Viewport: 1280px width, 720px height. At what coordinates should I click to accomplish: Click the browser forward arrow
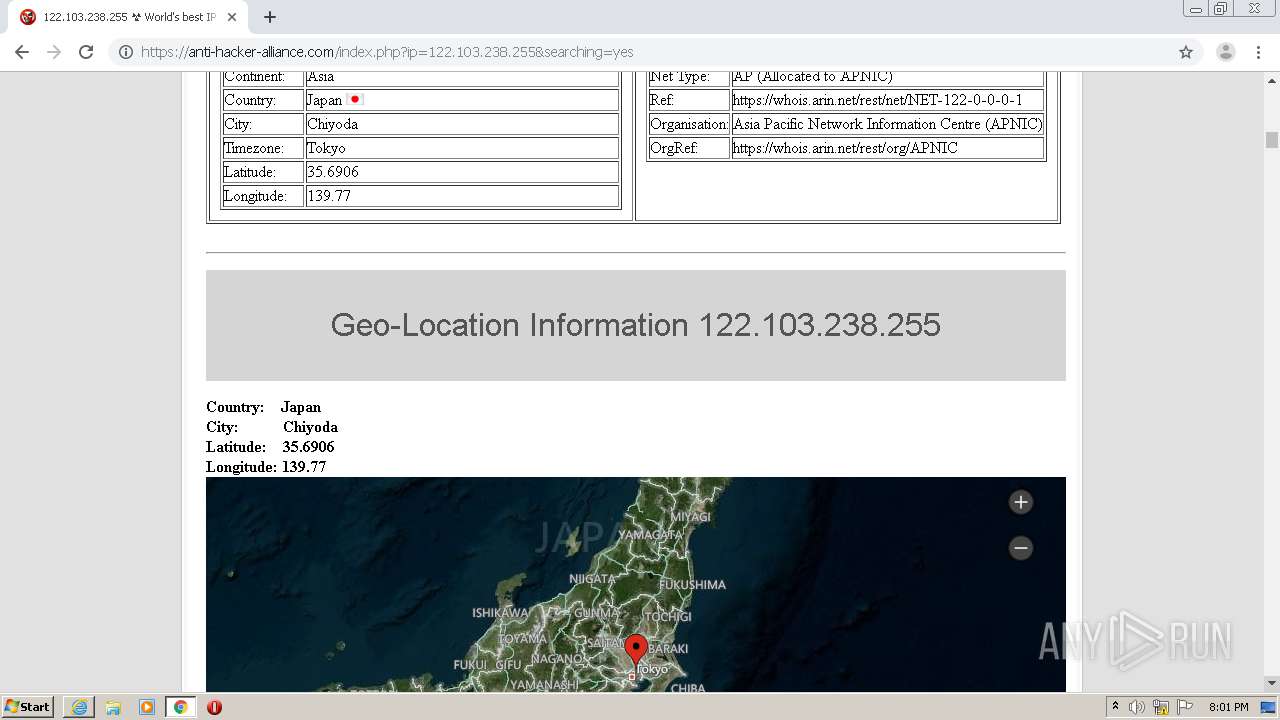[x=54, y=52]
